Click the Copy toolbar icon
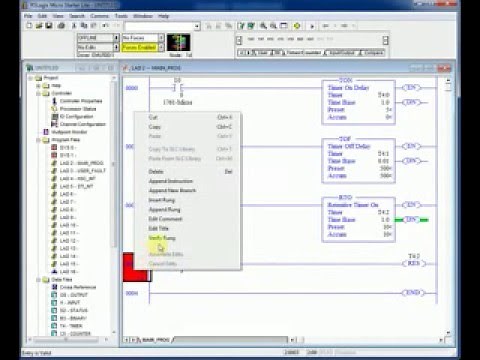480x360 pixels. click(x=84, y=26)
